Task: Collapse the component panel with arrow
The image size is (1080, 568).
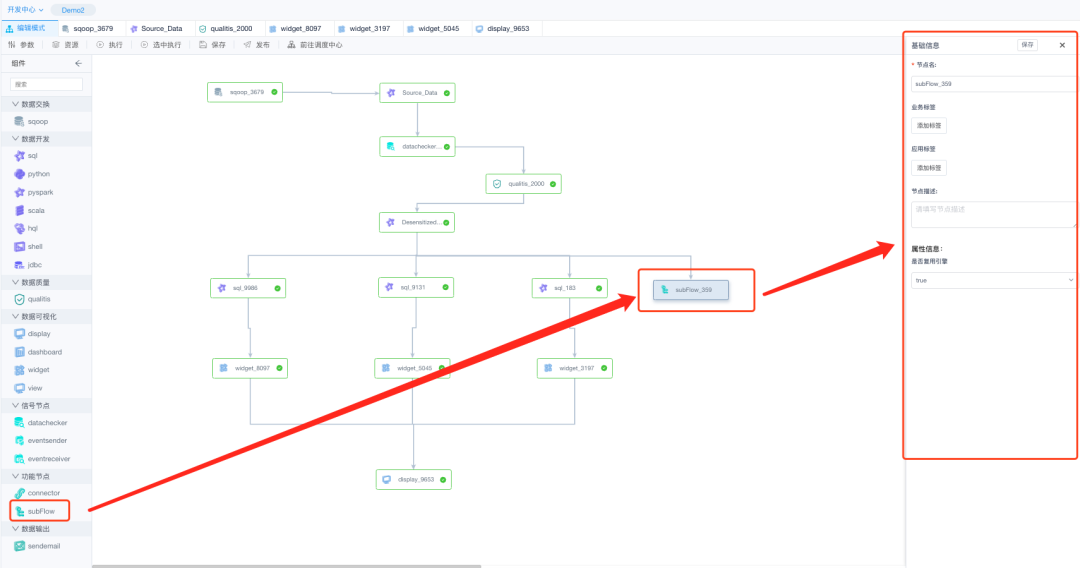Action: click(x=79, y=63)
